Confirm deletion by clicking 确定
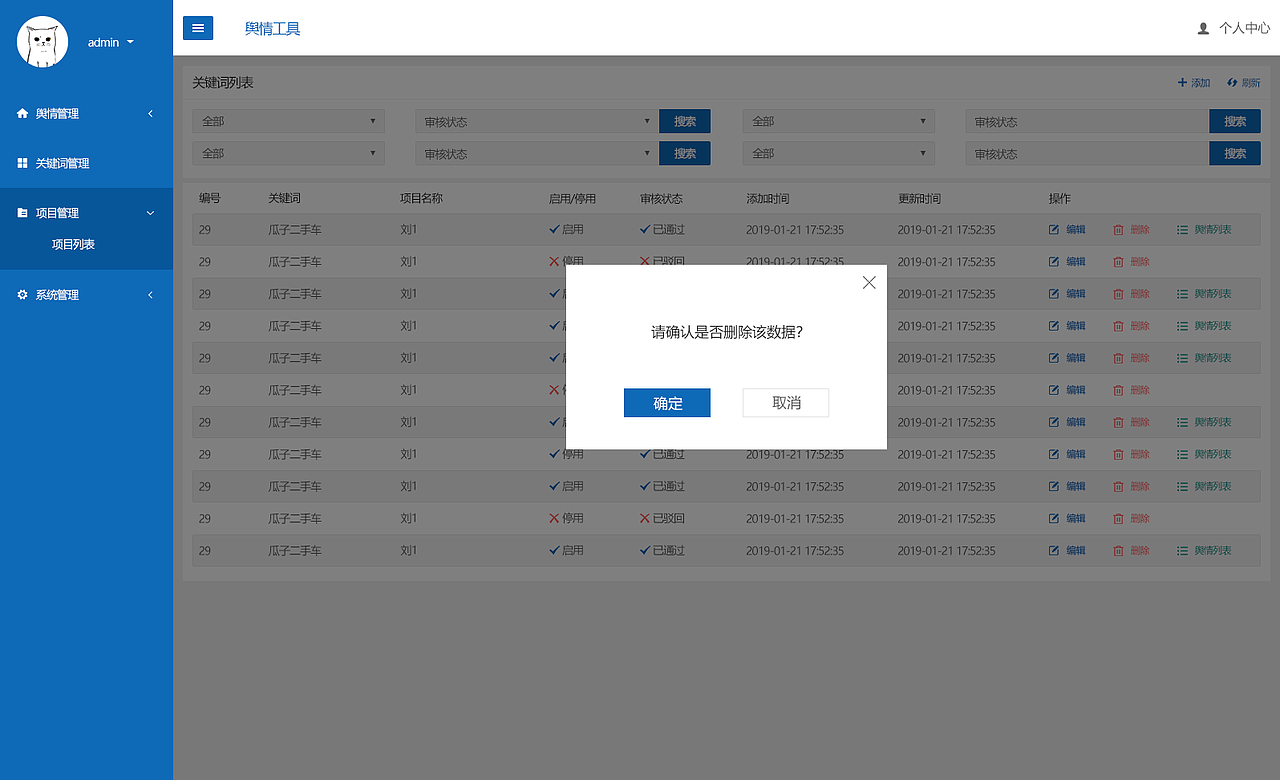 [666, 403]
